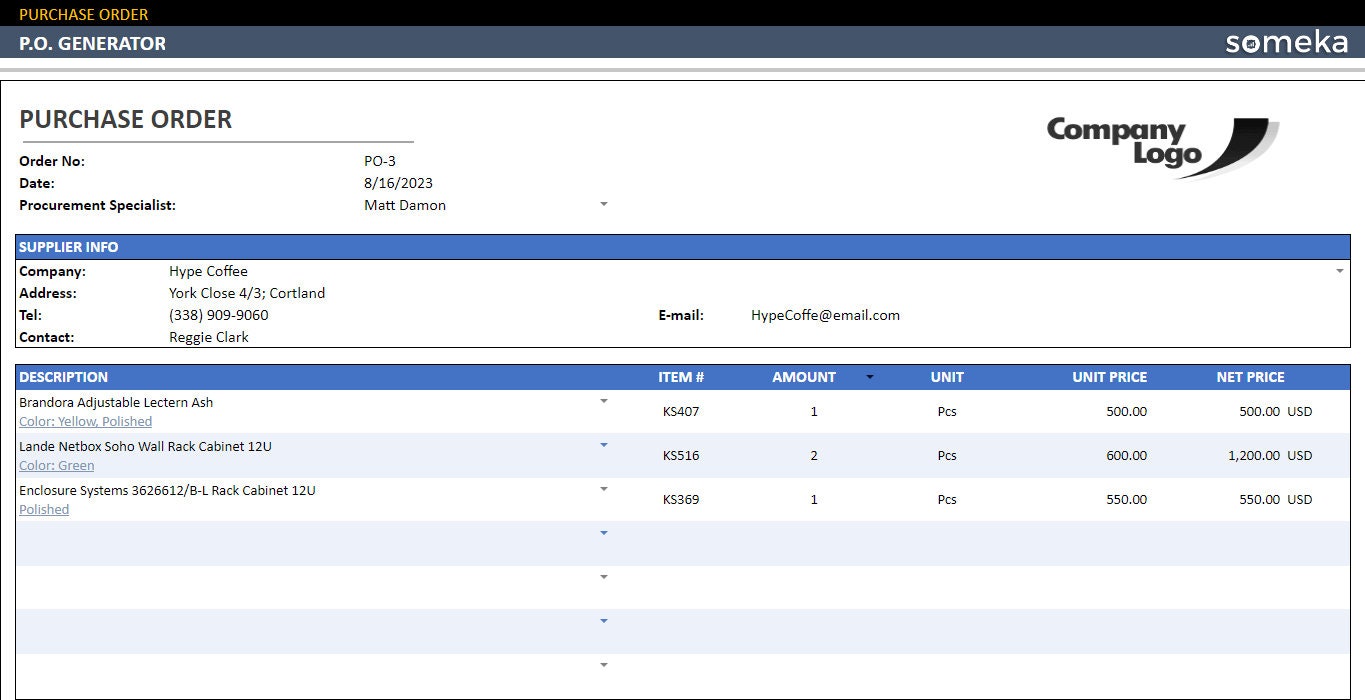The width and height of the screenshot is (1365, 700).
Task: Click the DESCRIPTION column header
Action: tap(63, 377)
